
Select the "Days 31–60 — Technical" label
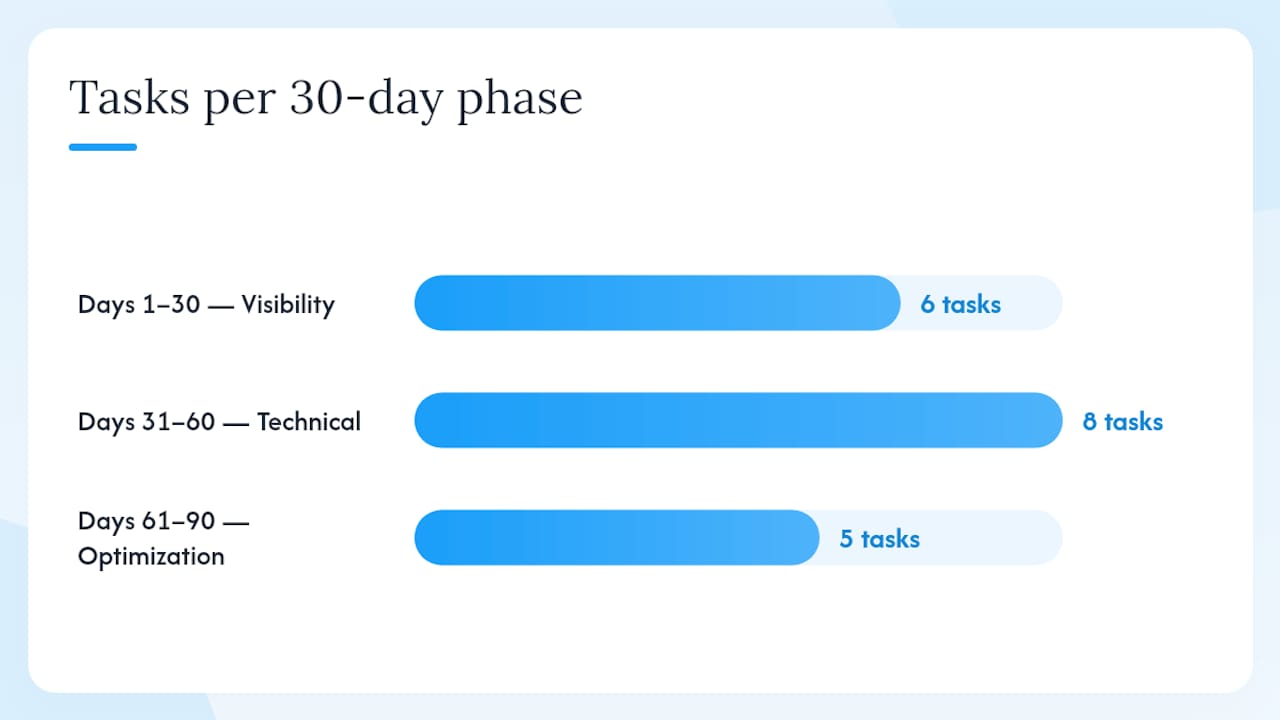tap(219, 422)
